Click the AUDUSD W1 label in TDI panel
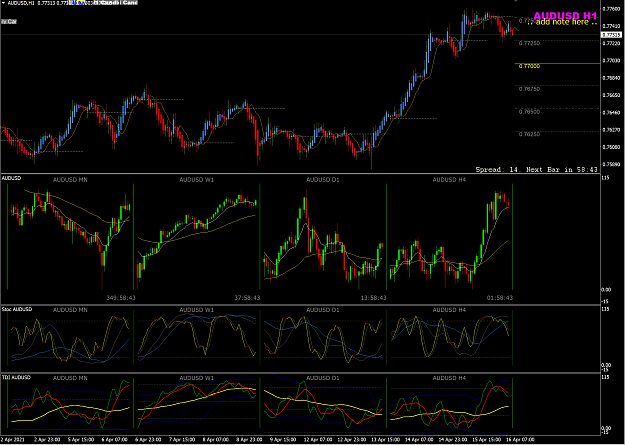This screenshot has width=625, height=445. click(x=197, y=378)
